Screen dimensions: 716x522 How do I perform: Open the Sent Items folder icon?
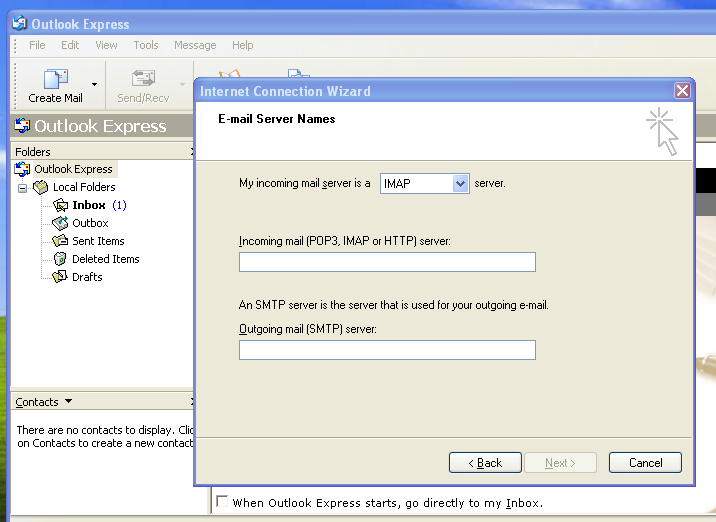point(60,241)
